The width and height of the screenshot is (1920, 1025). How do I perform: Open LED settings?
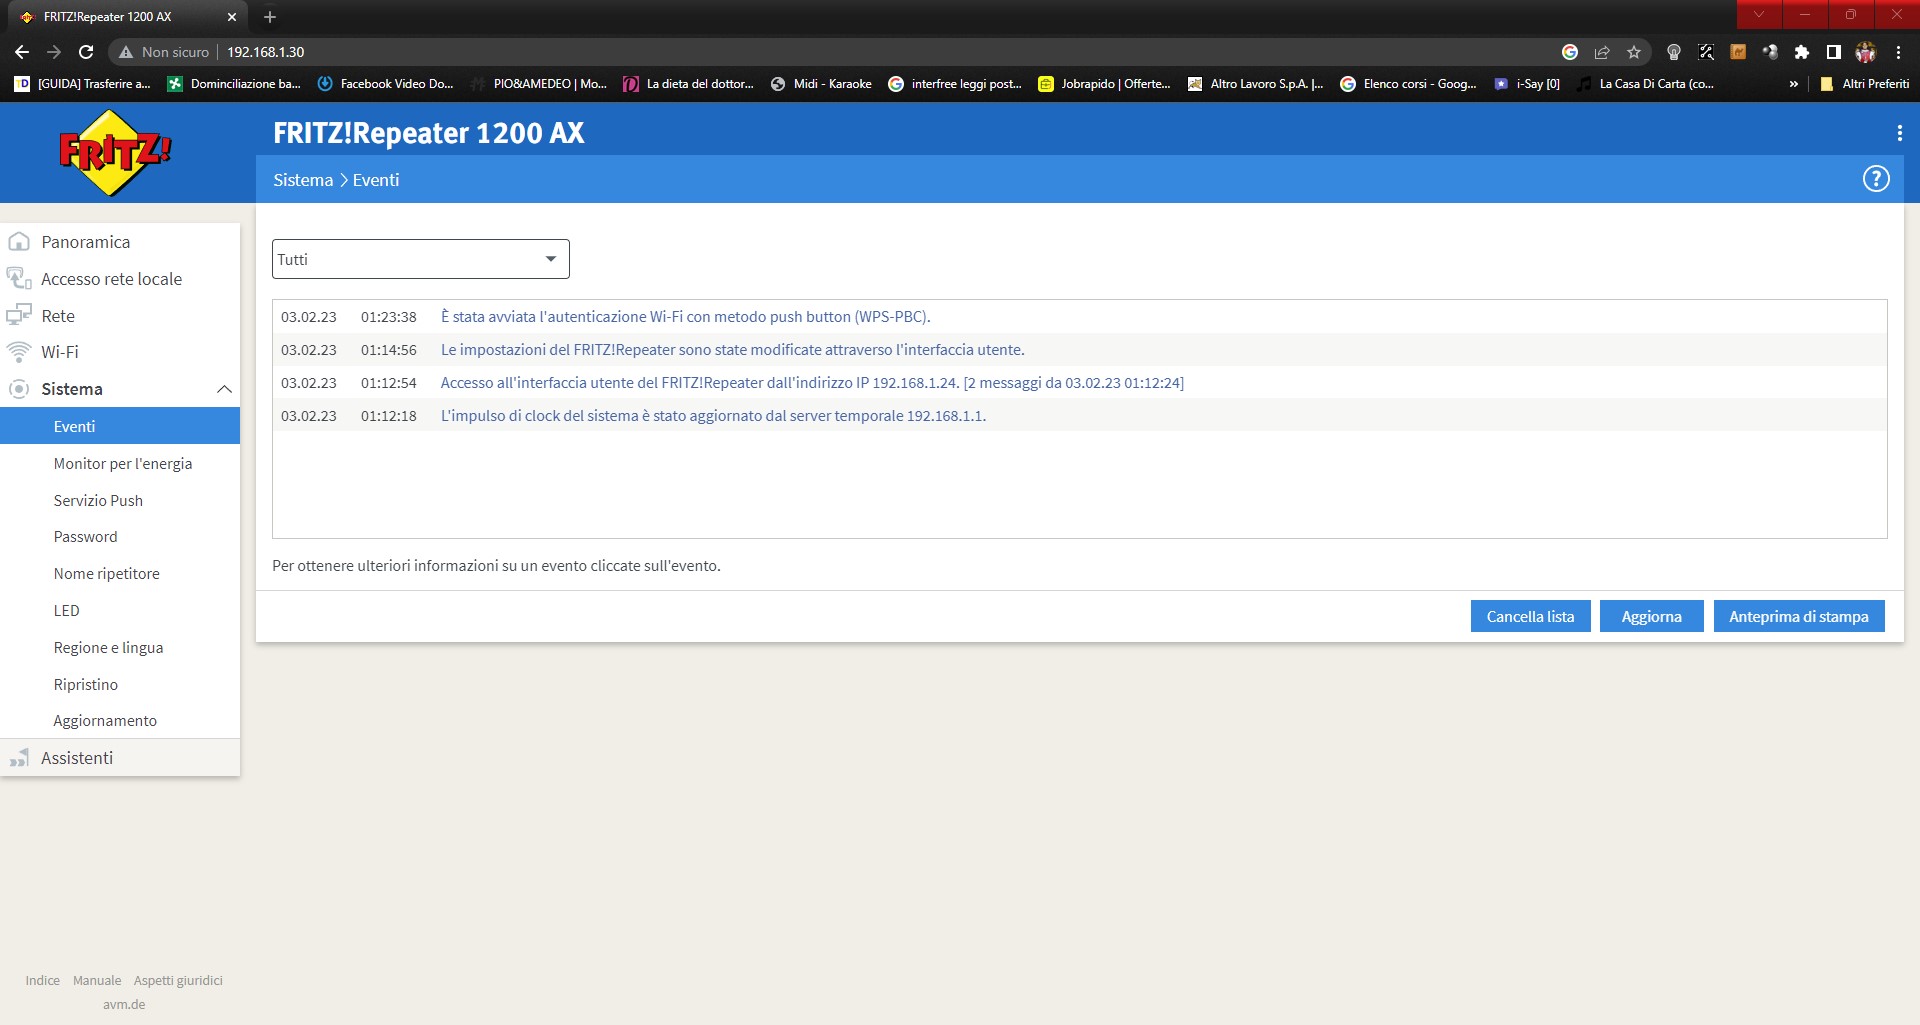click(x=67, y=611)
